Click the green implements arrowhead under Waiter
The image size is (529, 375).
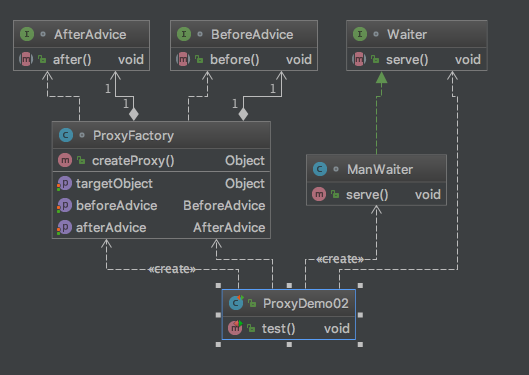(x=382, y=77)
